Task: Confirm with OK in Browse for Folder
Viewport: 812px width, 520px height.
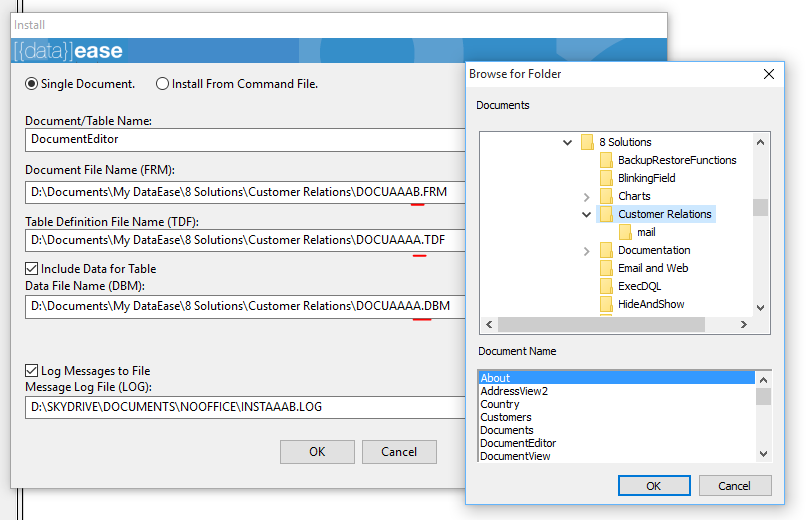Action: tap(654, 486)
